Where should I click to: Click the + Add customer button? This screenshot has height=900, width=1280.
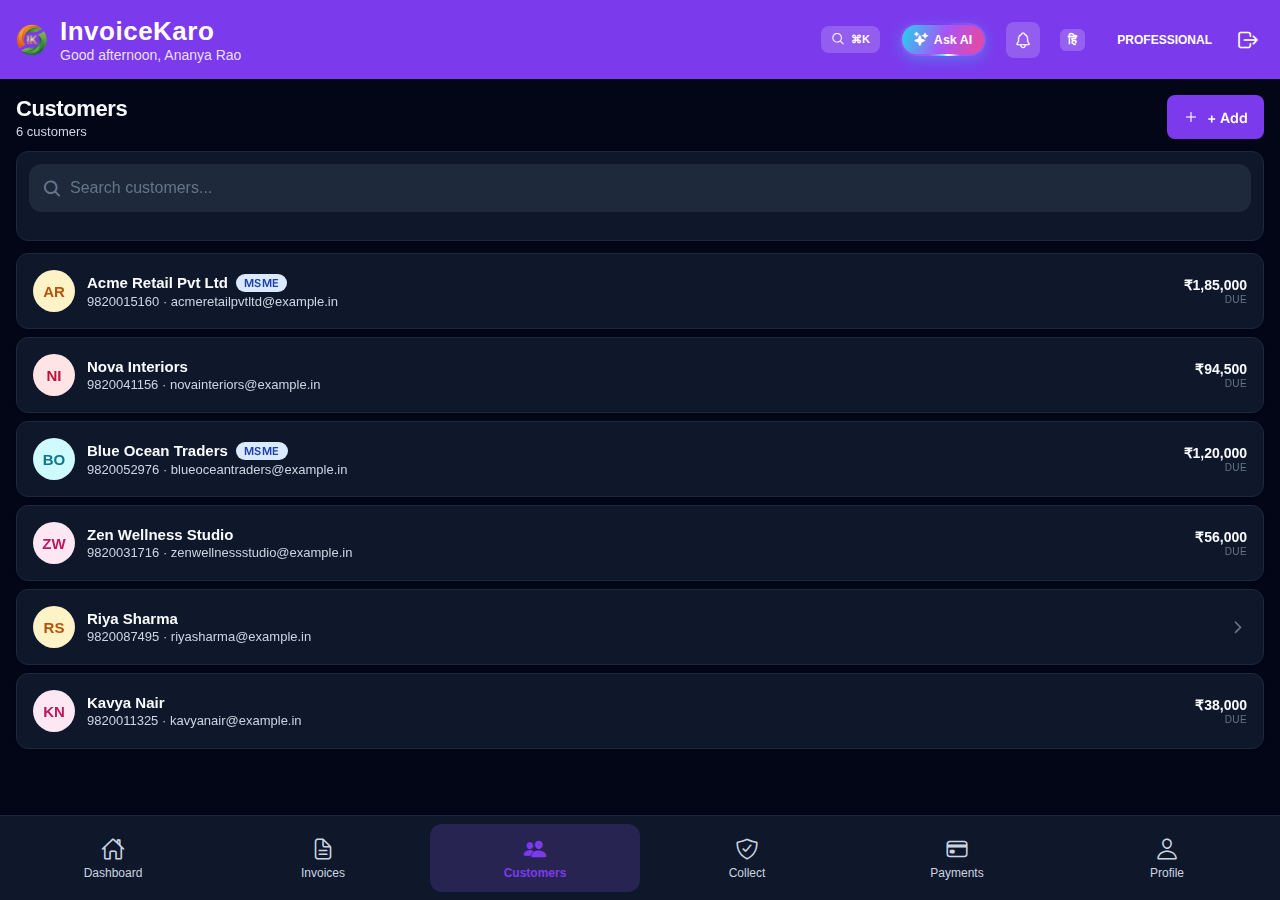(1215, 117)
